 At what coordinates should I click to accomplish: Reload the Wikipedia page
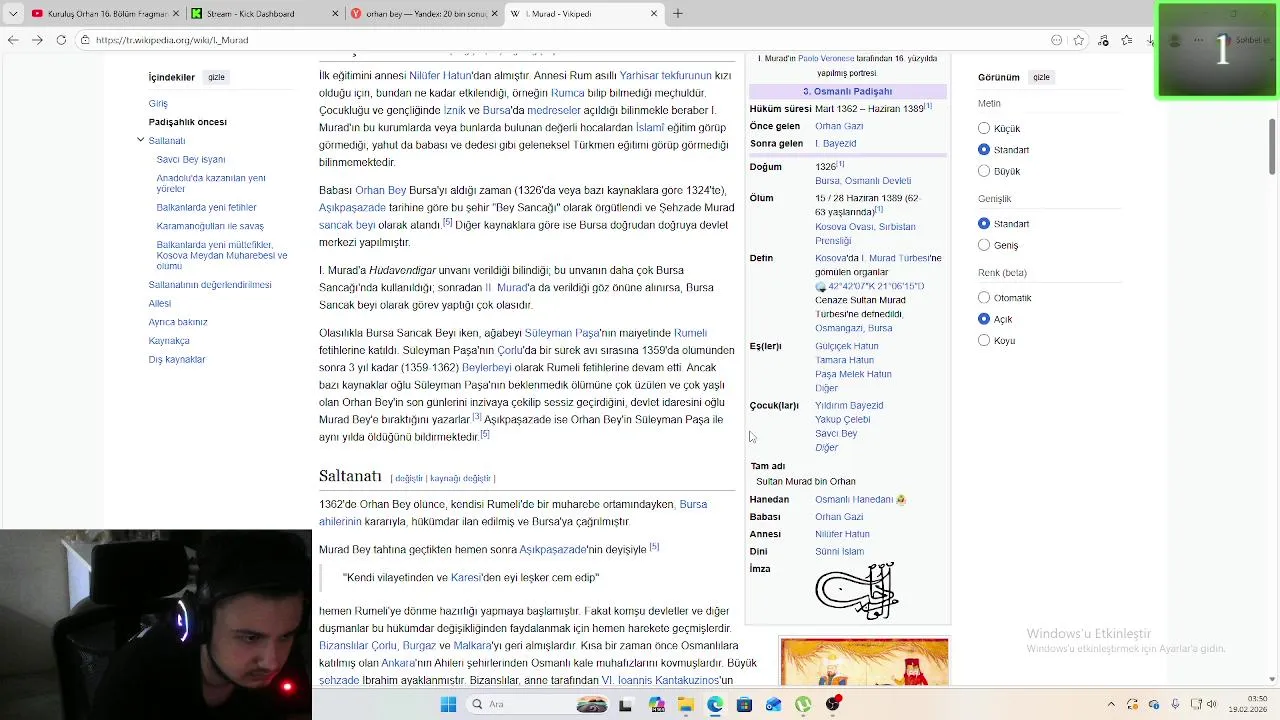[x=61, y=40]
